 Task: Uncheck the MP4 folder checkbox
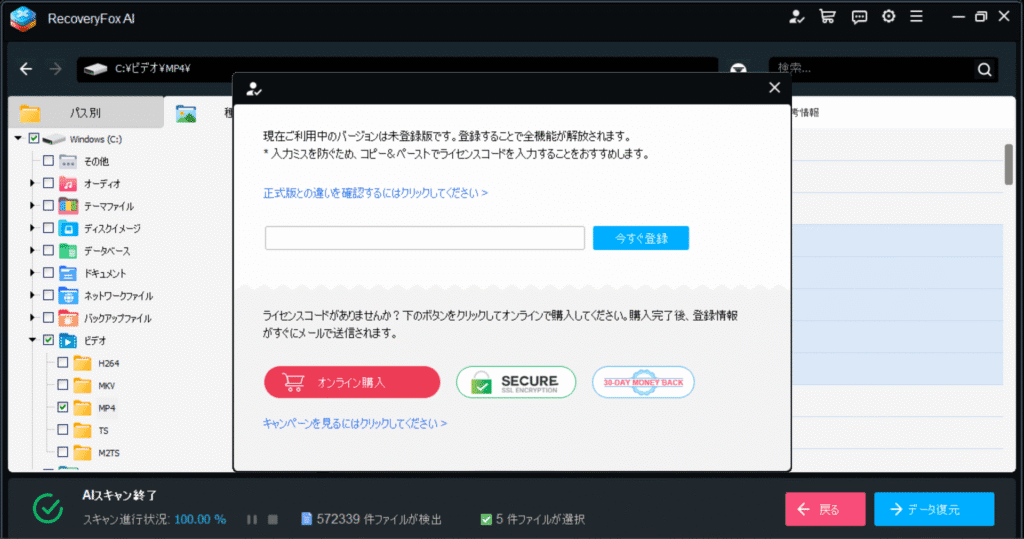click(x=63, y=407)
